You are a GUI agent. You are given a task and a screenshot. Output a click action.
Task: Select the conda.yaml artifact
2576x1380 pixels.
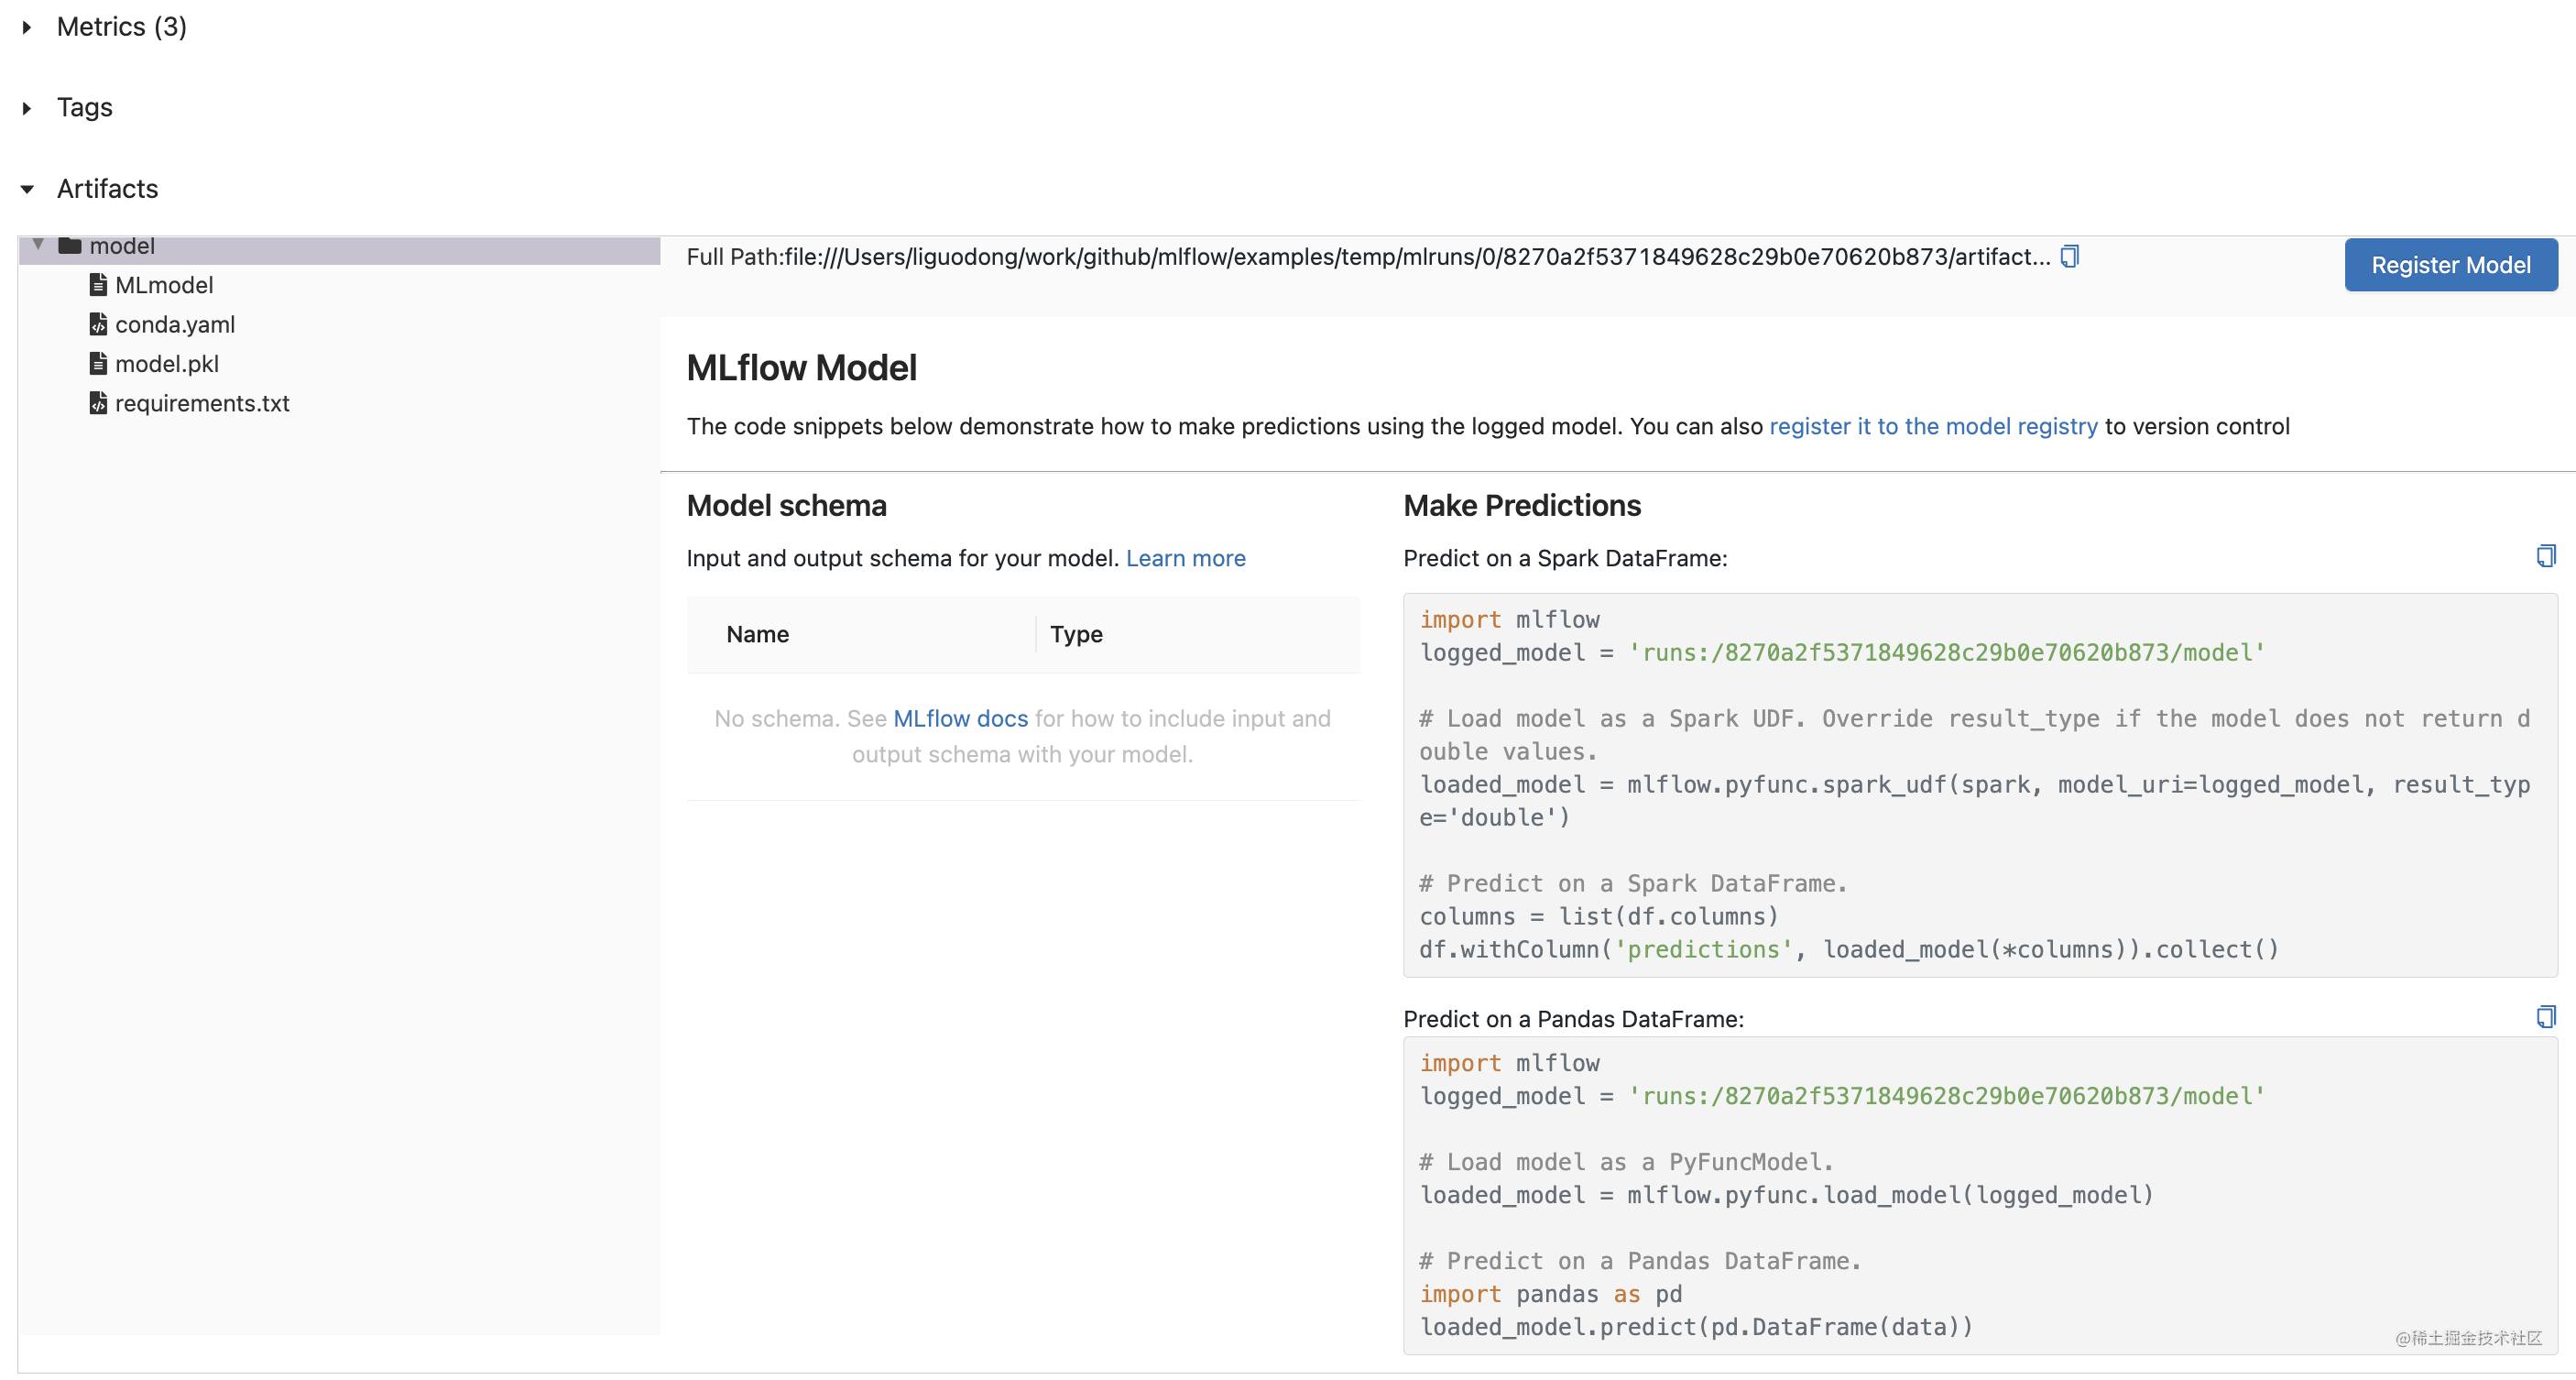pos(175,324)
